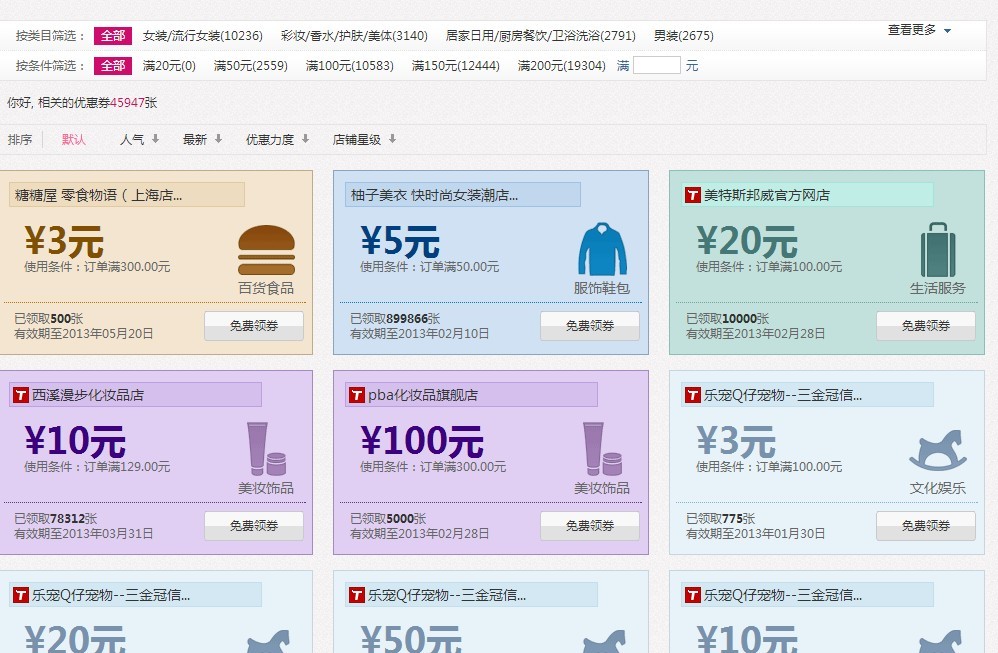Open 西溪漫步化妆品店 shop title

tap(88, 395)
